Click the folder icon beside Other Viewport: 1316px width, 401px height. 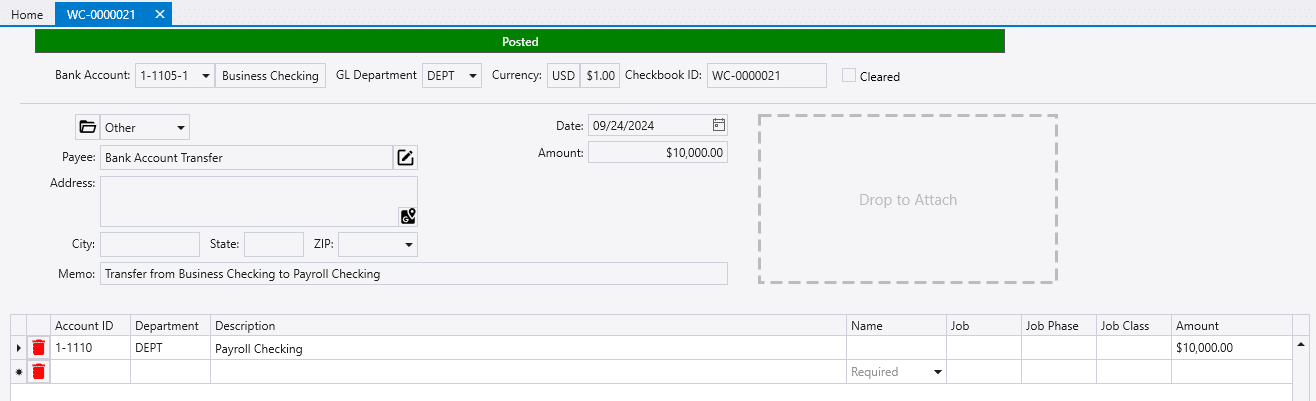pyautogui.click(x=87, y=127)
